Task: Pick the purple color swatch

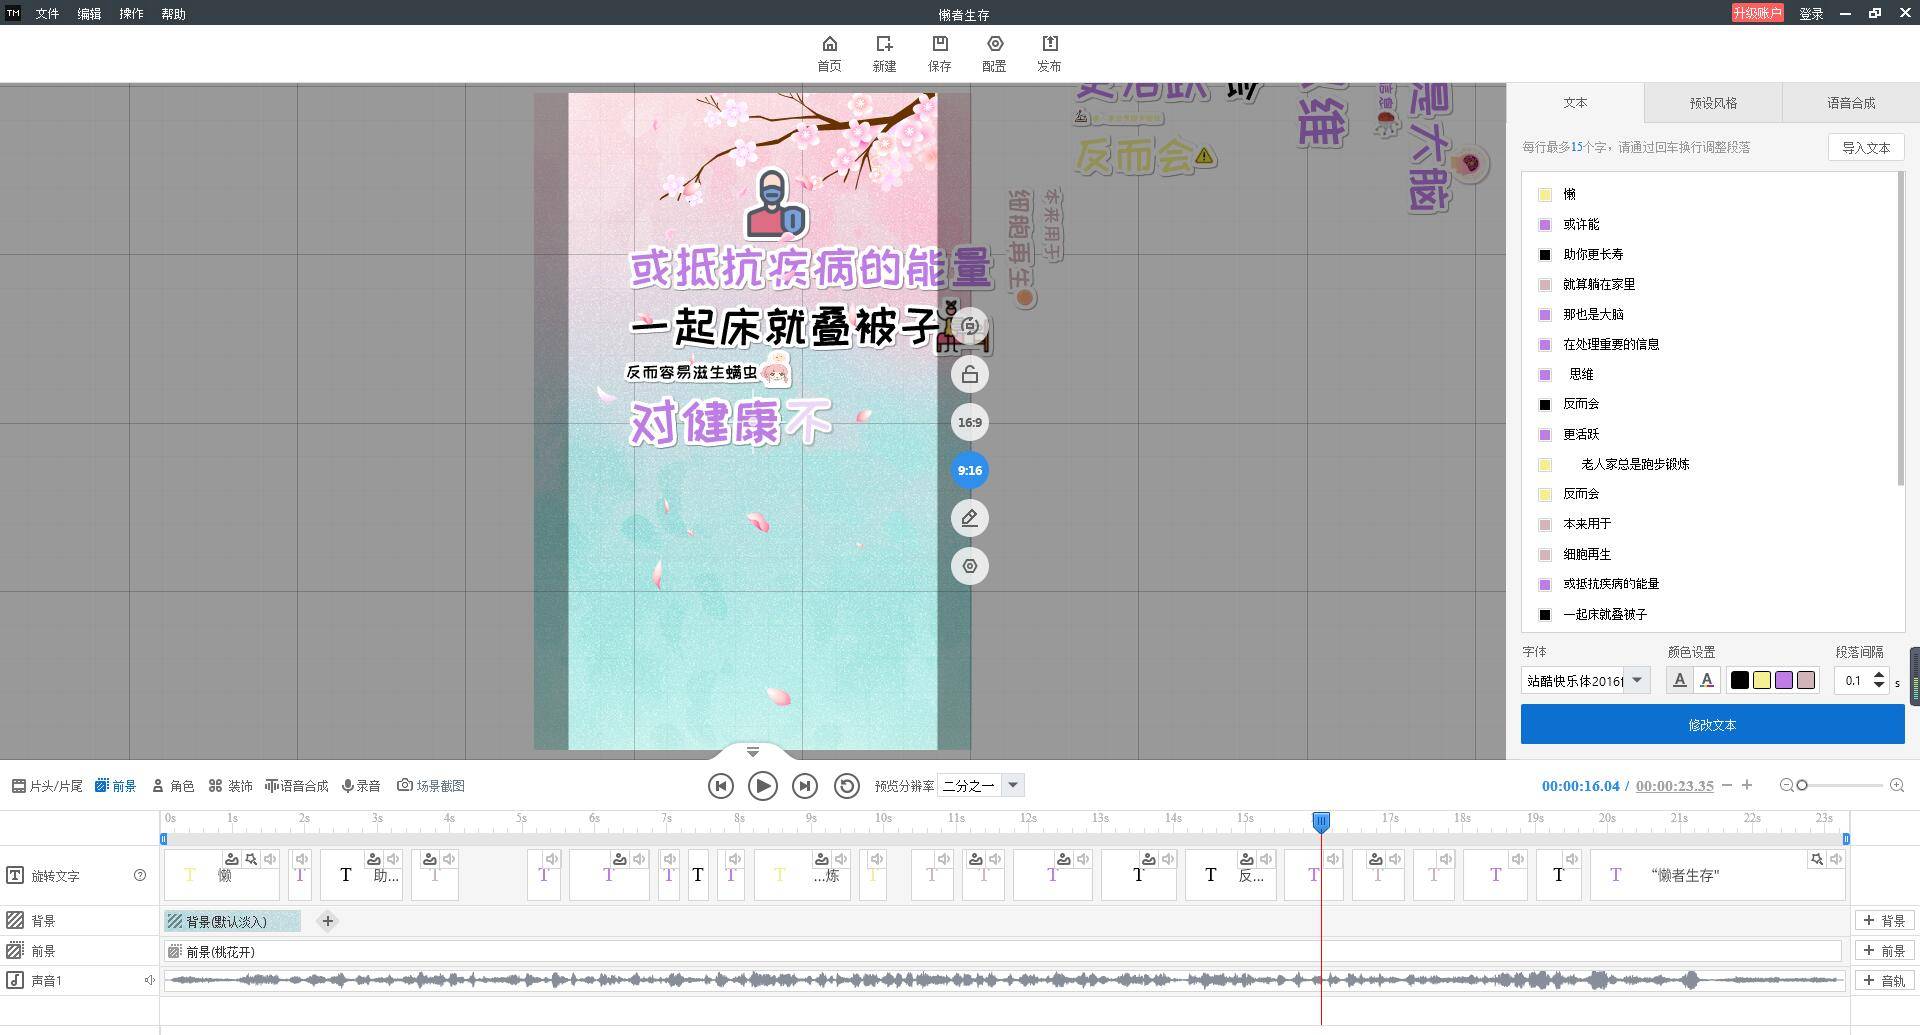Action: [1784, 680]
